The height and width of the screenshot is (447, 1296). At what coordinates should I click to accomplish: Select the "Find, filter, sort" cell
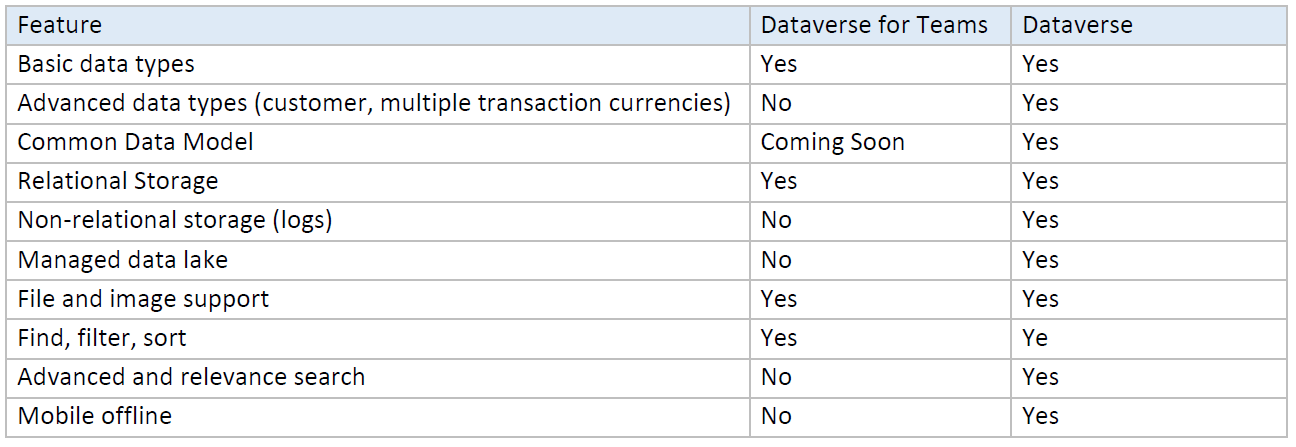(x=102, y=338)
